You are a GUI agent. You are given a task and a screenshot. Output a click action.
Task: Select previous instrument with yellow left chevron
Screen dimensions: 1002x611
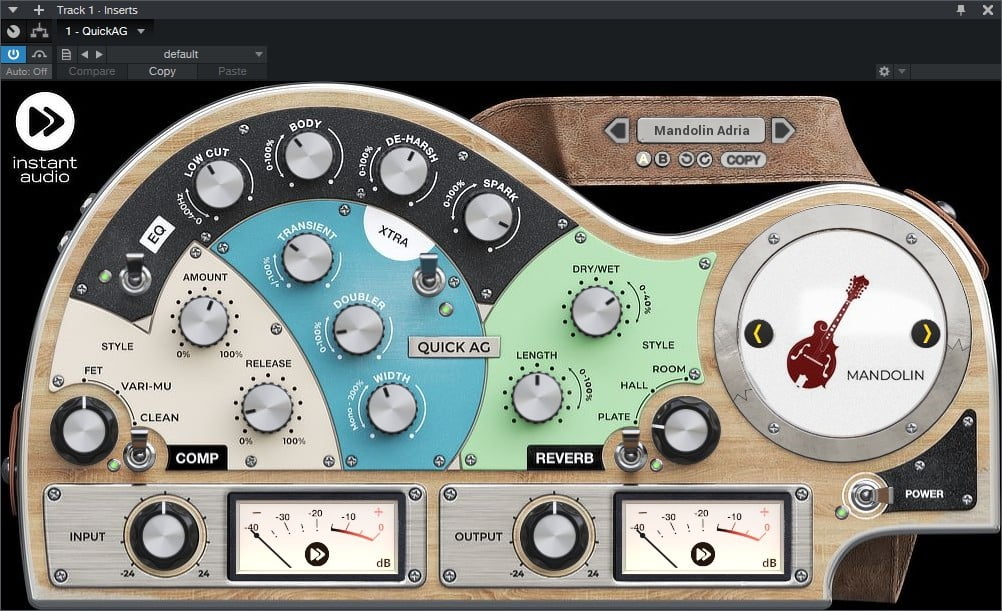coord(759,333)
